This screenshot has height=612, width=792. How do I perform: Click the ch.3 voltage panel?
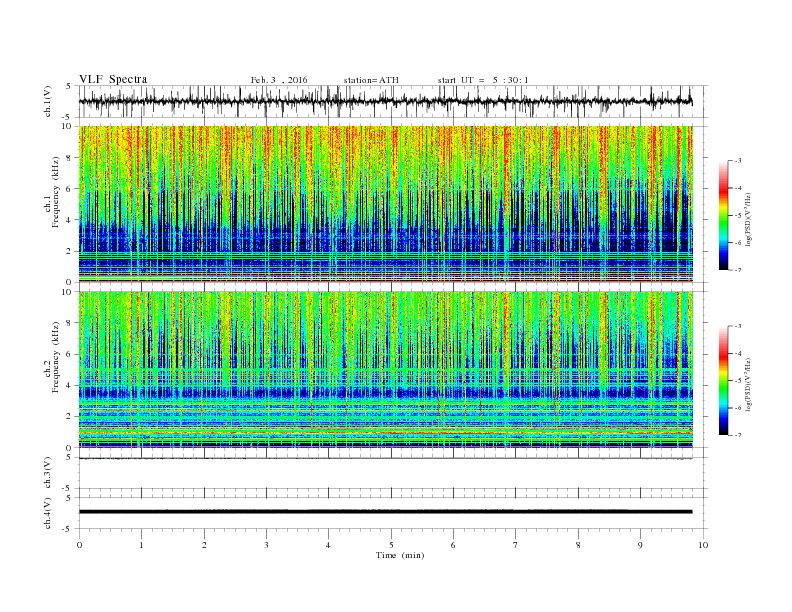(x=393, y=473)
